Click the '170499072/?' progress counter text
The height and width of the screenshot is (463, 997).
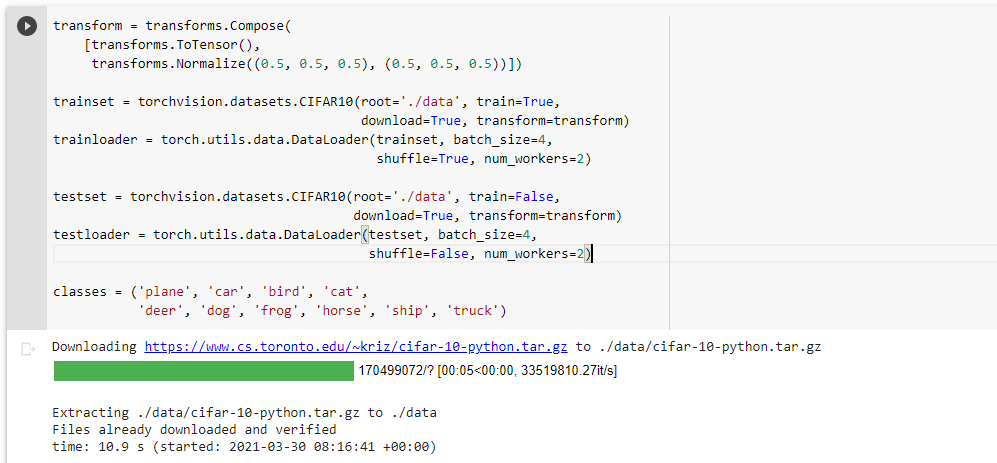coord(396,371)
